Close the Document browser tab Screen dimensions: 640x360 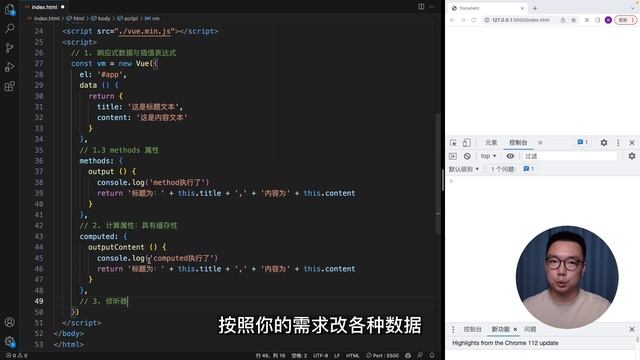pos(522,8)
